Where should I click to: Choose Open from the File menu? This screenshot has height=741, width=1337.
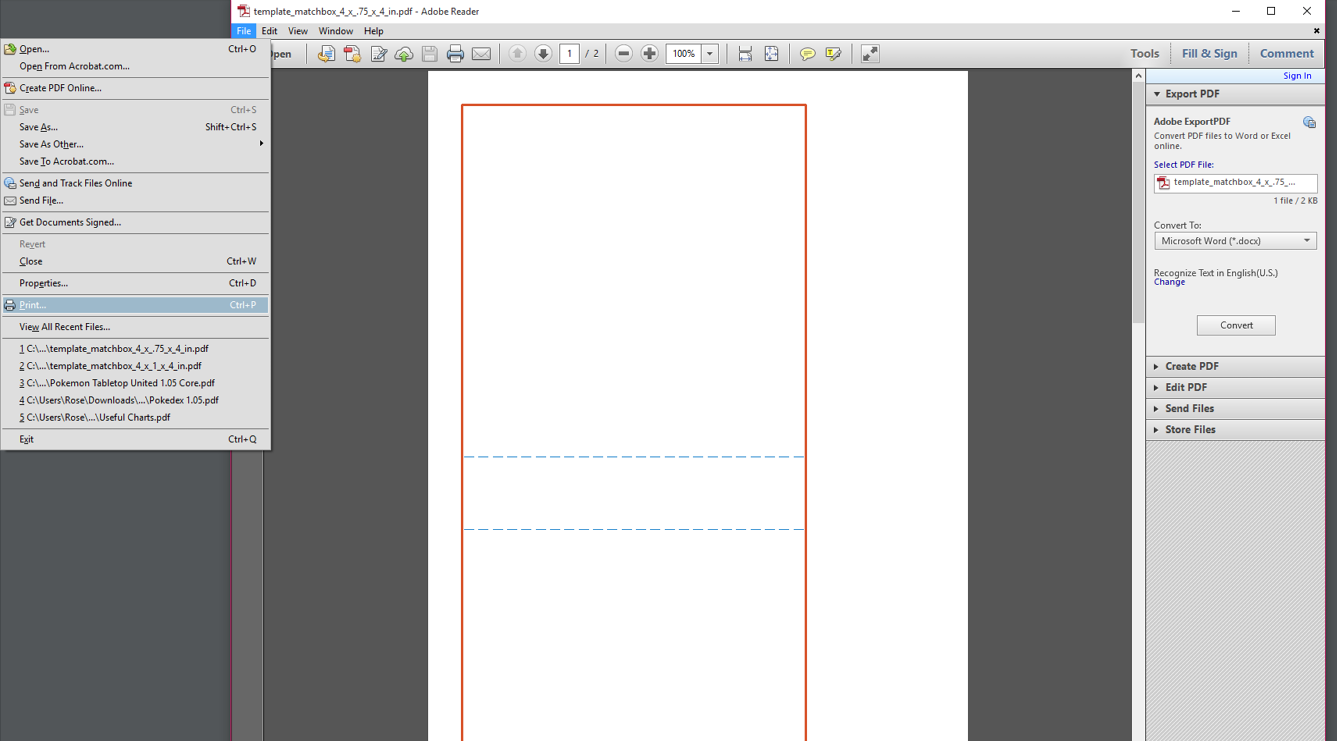pos(135,49)
